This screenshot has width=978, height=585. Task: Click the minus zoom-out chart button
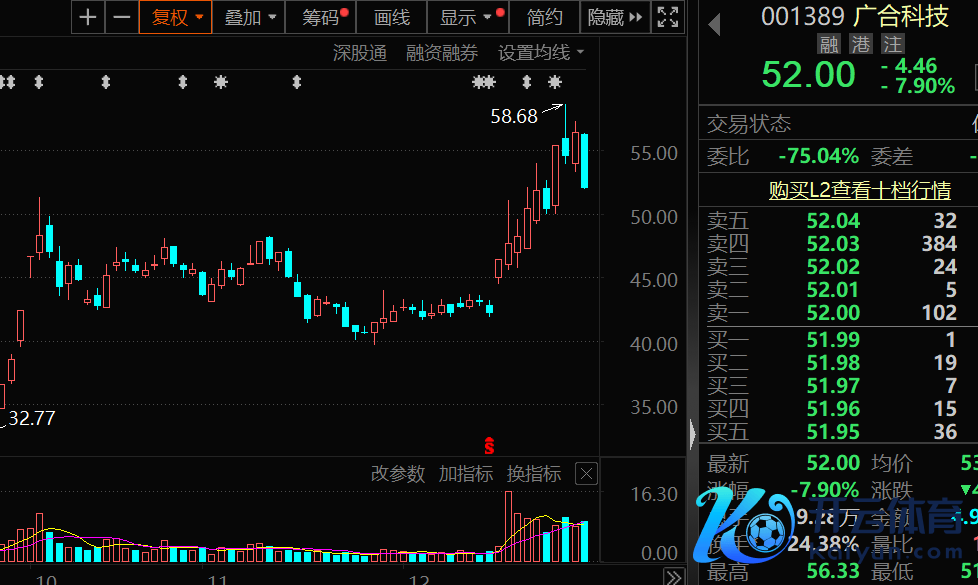click(x=122, y=17)
